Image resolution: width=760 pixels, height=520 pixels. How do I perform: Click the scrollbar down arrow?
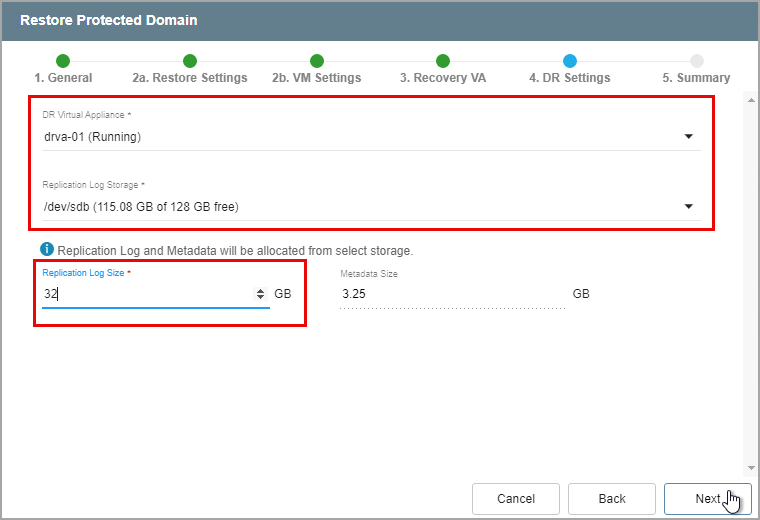tap(750, 467)
